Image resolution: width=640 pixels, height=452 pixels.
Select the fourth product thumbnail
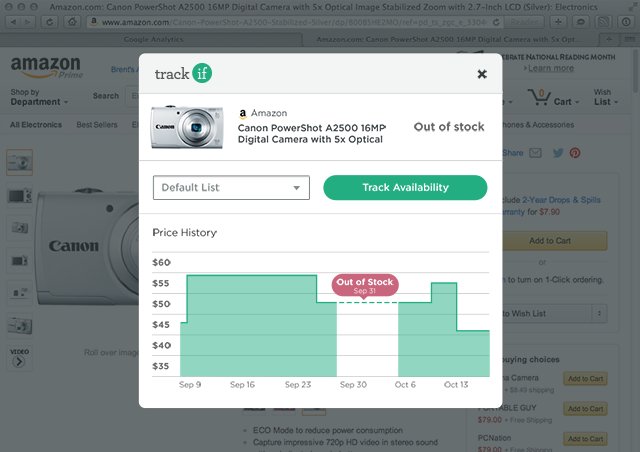(x=19, y=260)
